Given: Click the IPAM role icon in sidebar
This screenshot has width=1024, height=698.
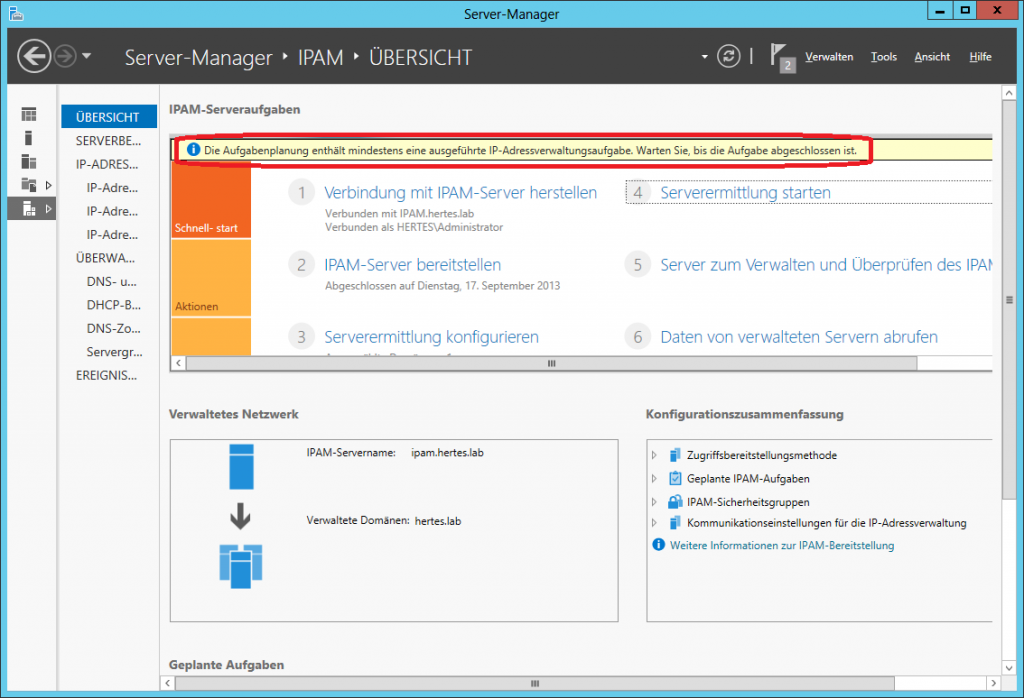Looking at the screenshot, I should pyautogui.click(x=29, y=208).
